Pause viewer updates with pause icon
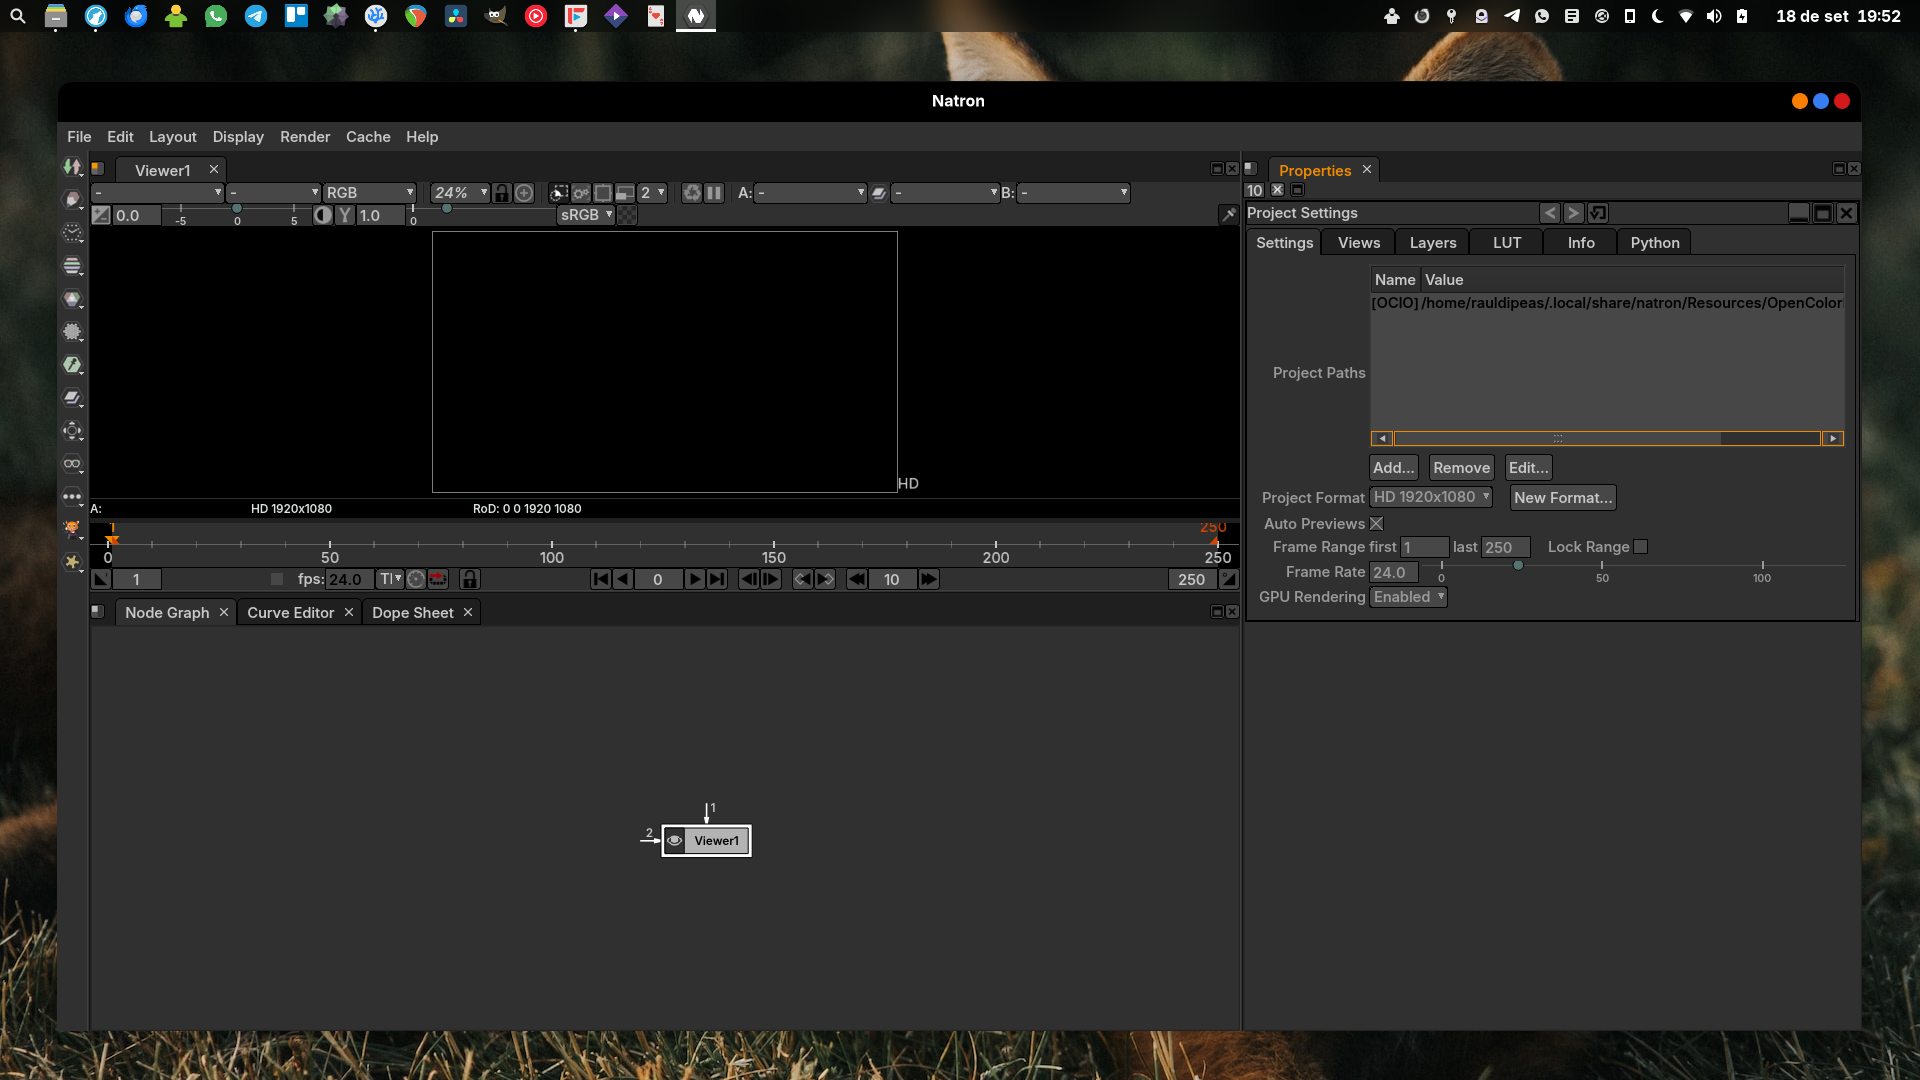Viewport: 1920px width, 1080px height. [714, 193]
